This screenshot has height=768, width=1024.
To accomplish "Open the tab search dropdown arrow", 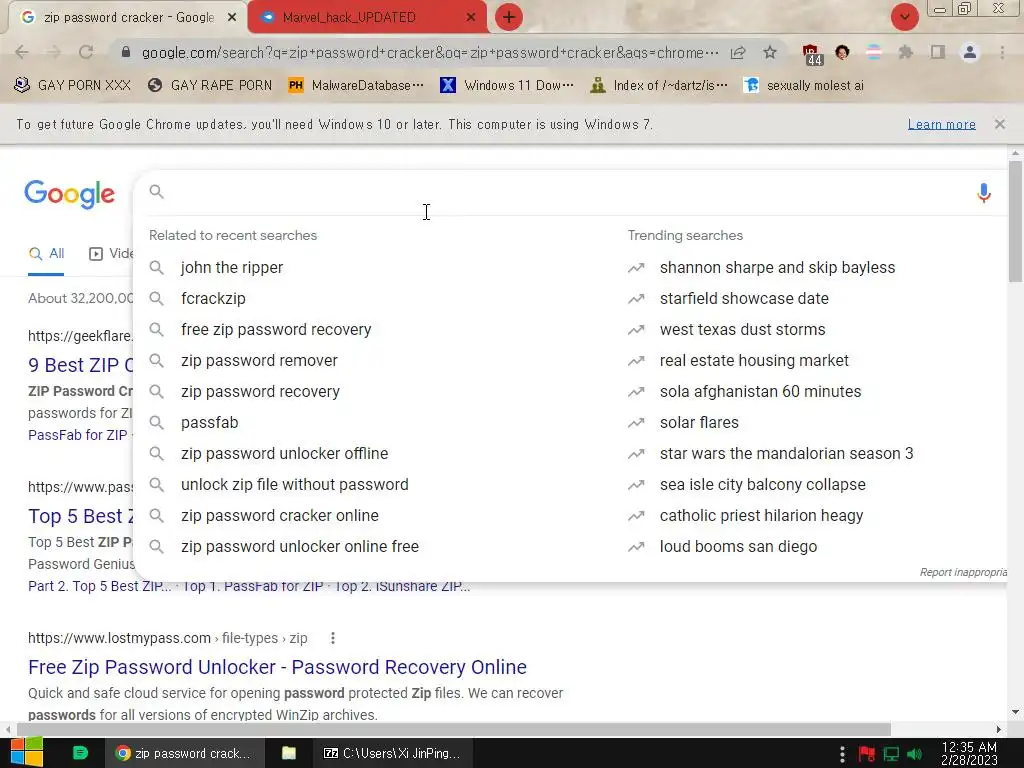I will pos(905,18).
